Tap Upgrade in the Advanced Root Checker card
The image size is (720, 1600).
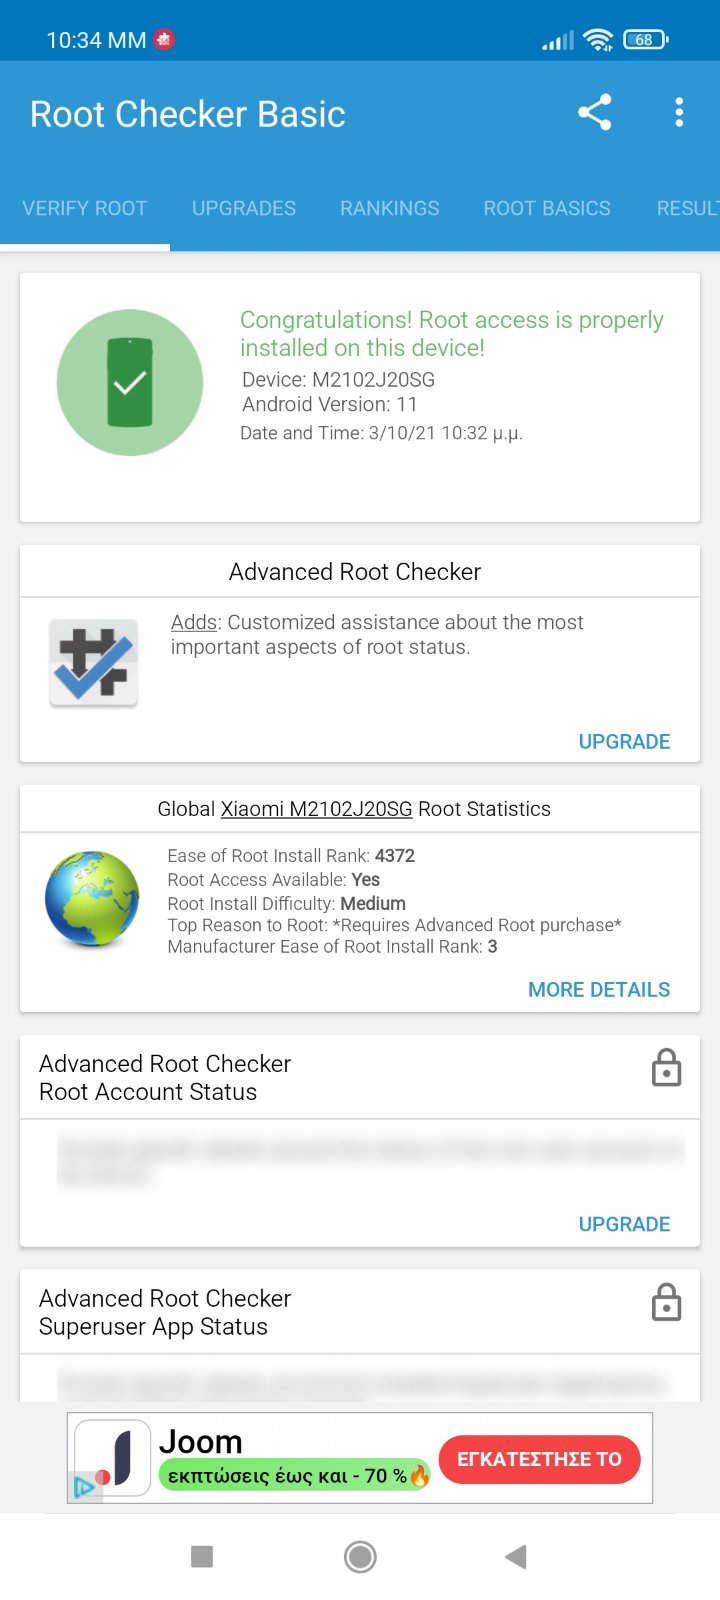click(624, 741)
